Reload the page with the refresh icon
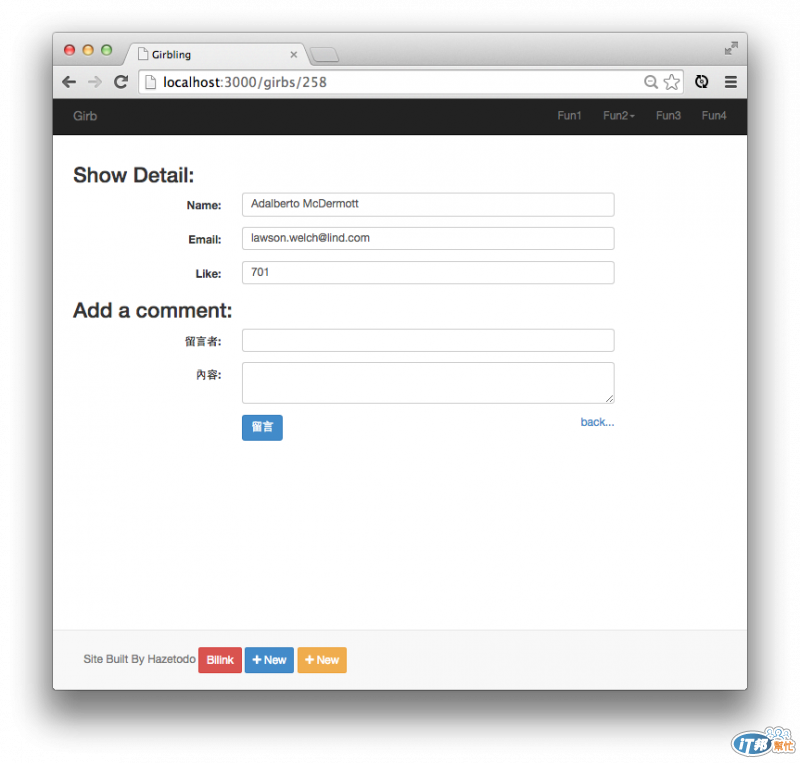800x763 pixels. 121,82
